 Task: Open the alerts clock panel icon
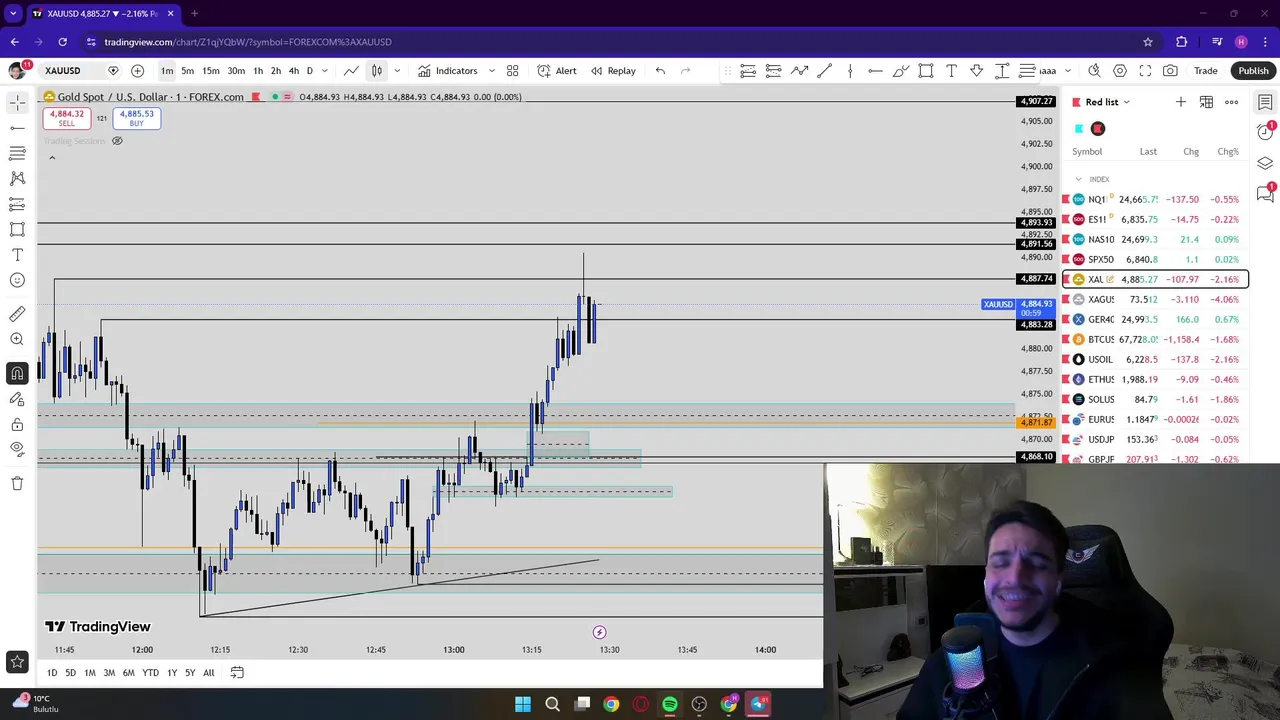tap(1265, 132)
